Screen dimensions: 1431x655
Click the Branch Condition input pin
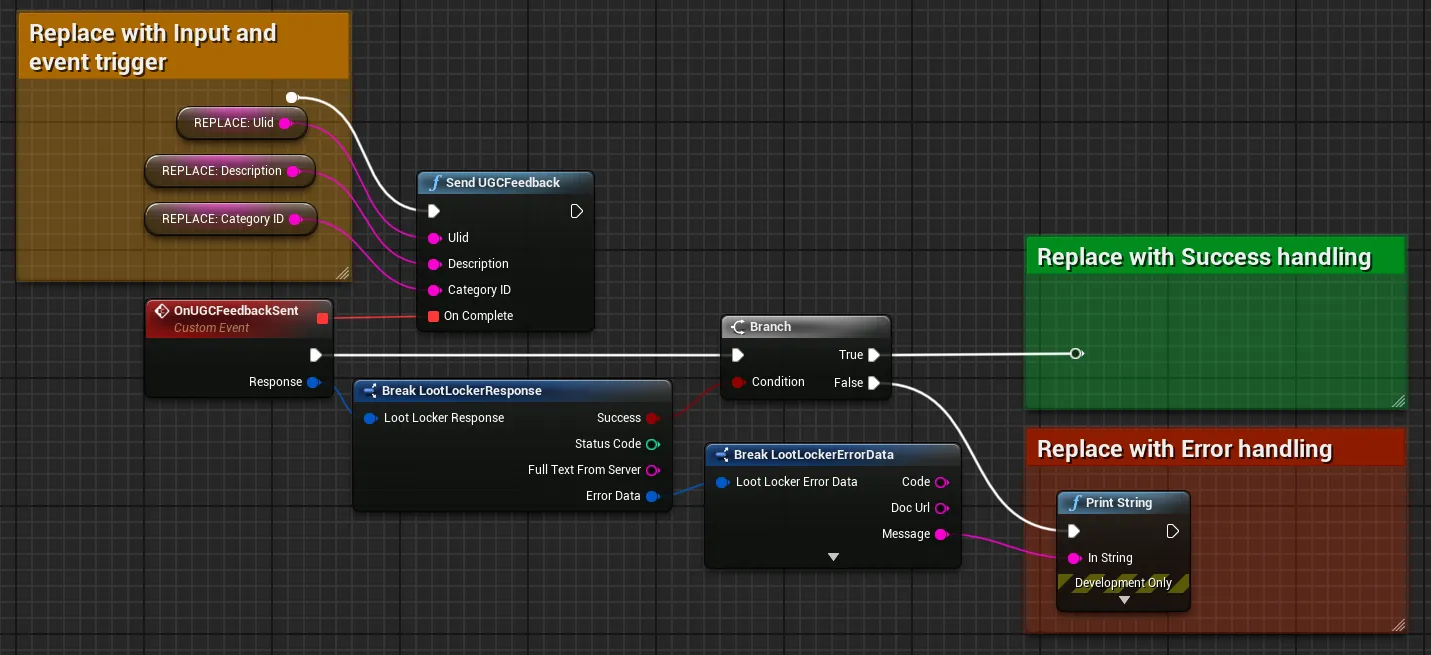pyautogui.click(x=738, y=382)
